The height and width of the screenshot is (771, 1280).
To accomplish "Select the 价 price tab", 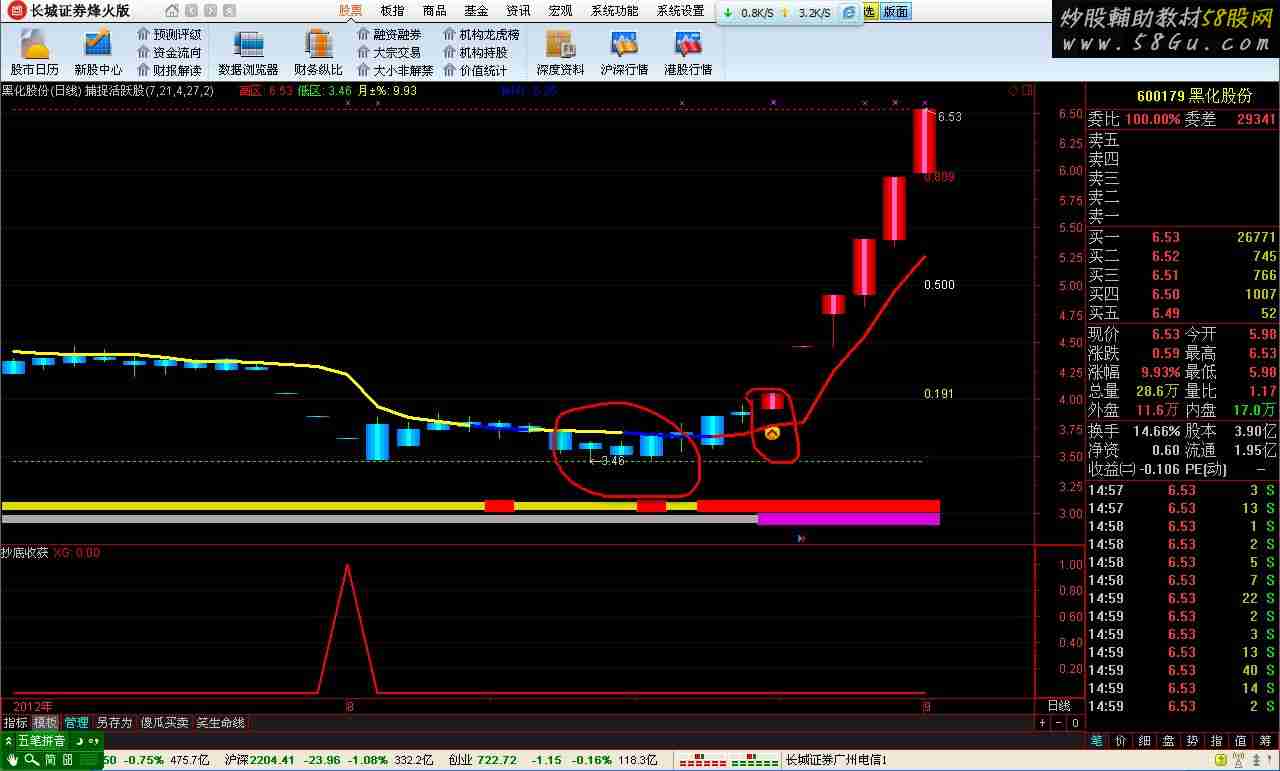I will [1121, 741].
